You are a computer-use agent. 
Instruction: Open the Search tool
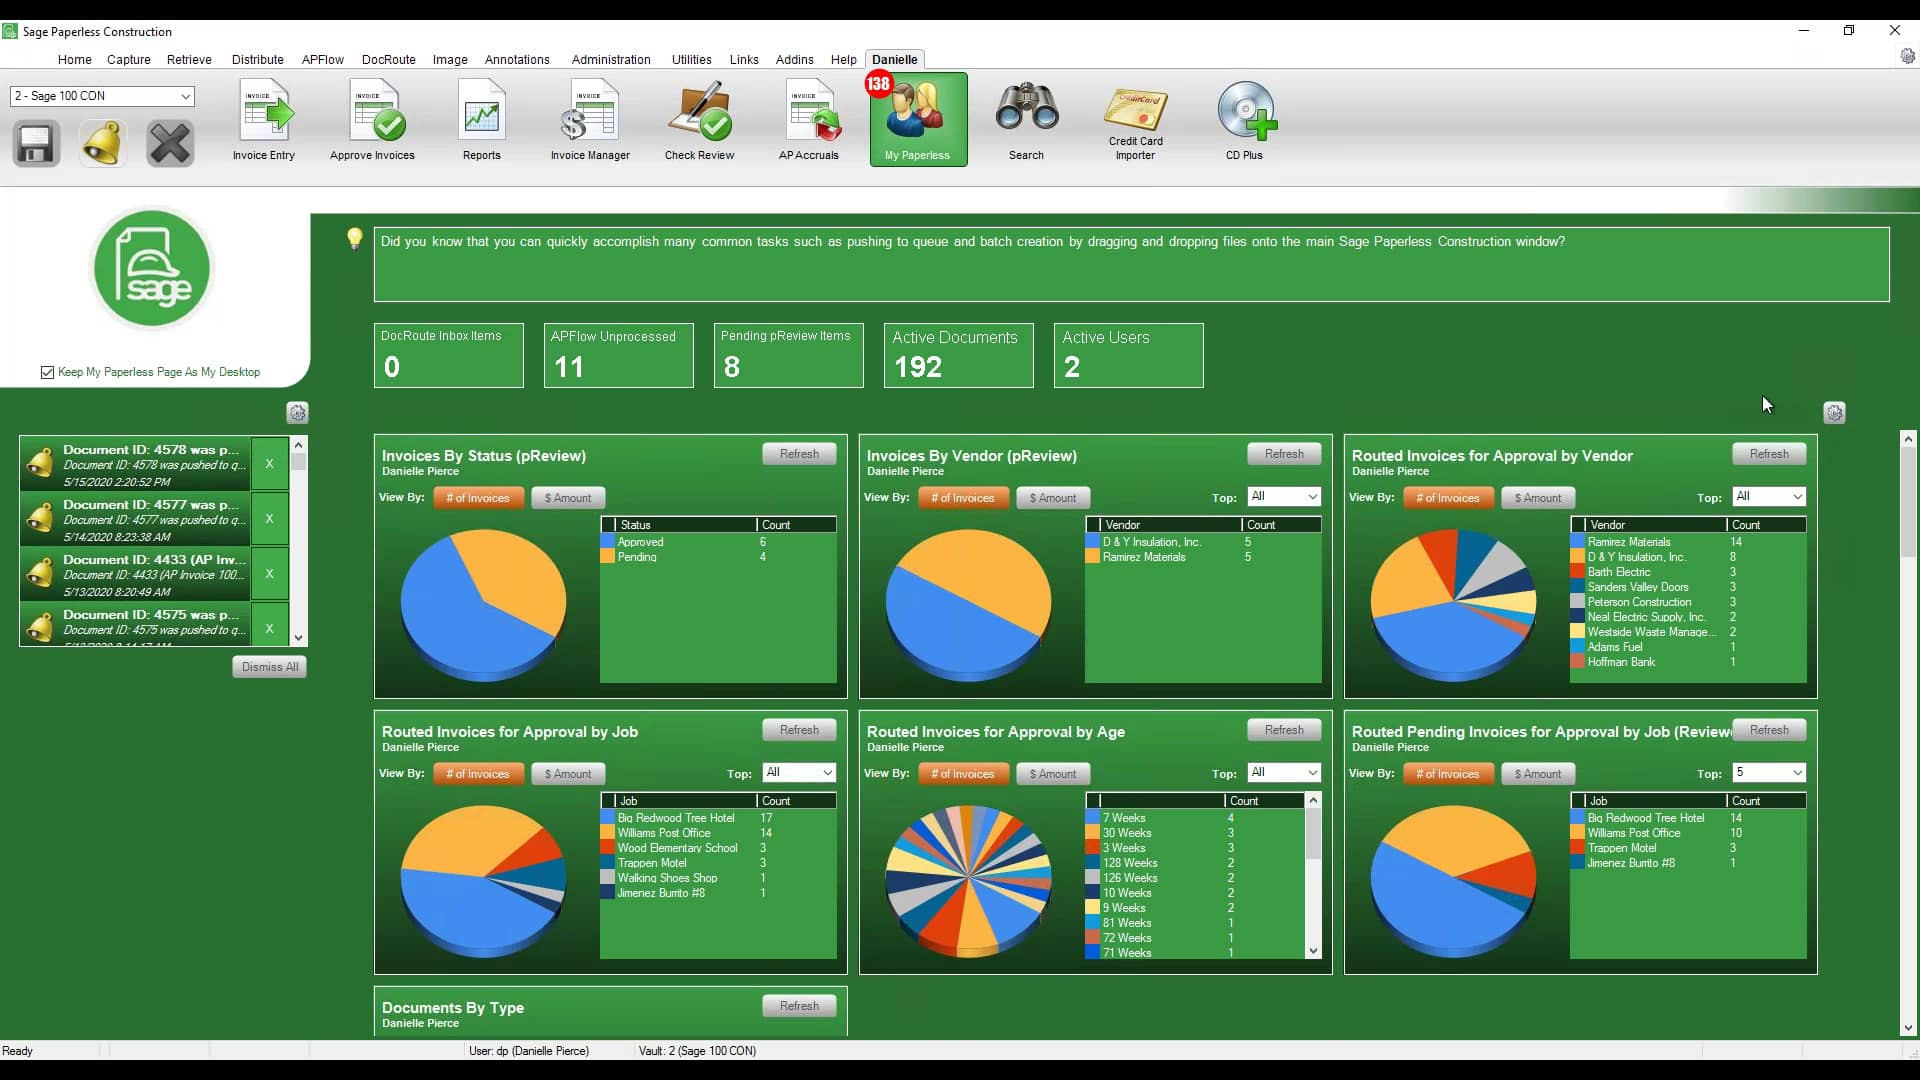point(1026,118)
